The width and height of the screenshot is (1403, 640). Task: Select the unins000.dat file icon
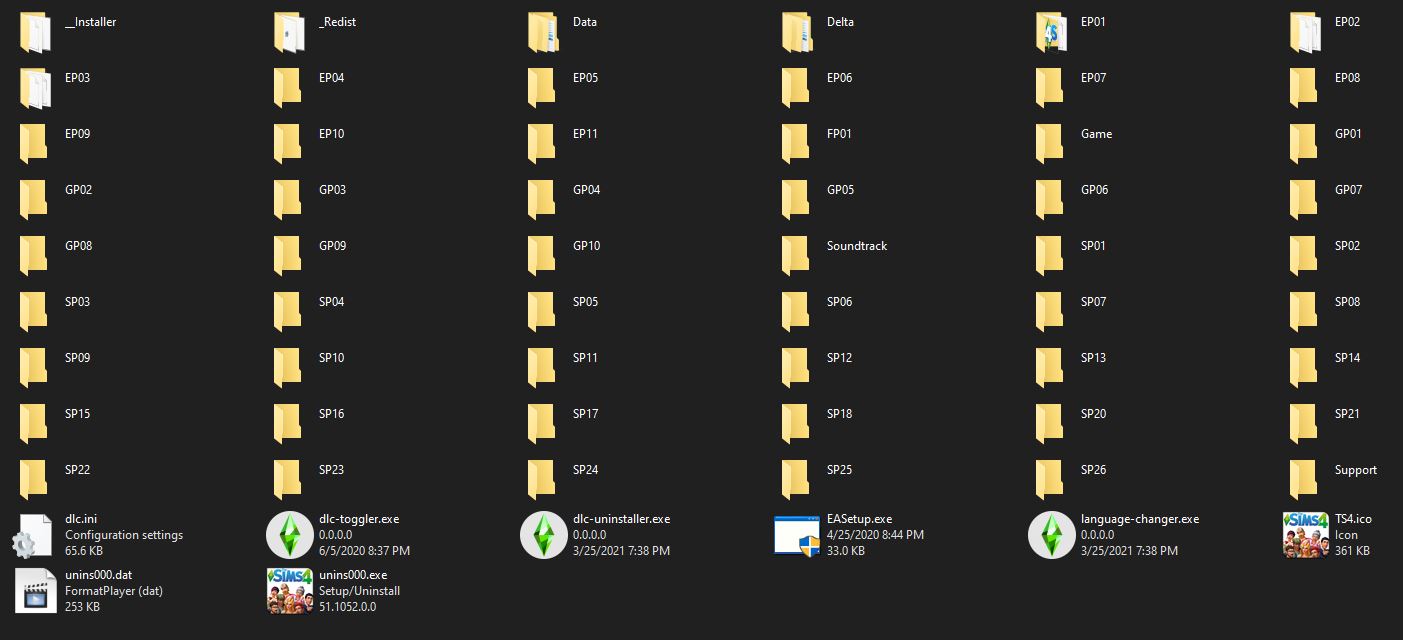pos(35,591)
